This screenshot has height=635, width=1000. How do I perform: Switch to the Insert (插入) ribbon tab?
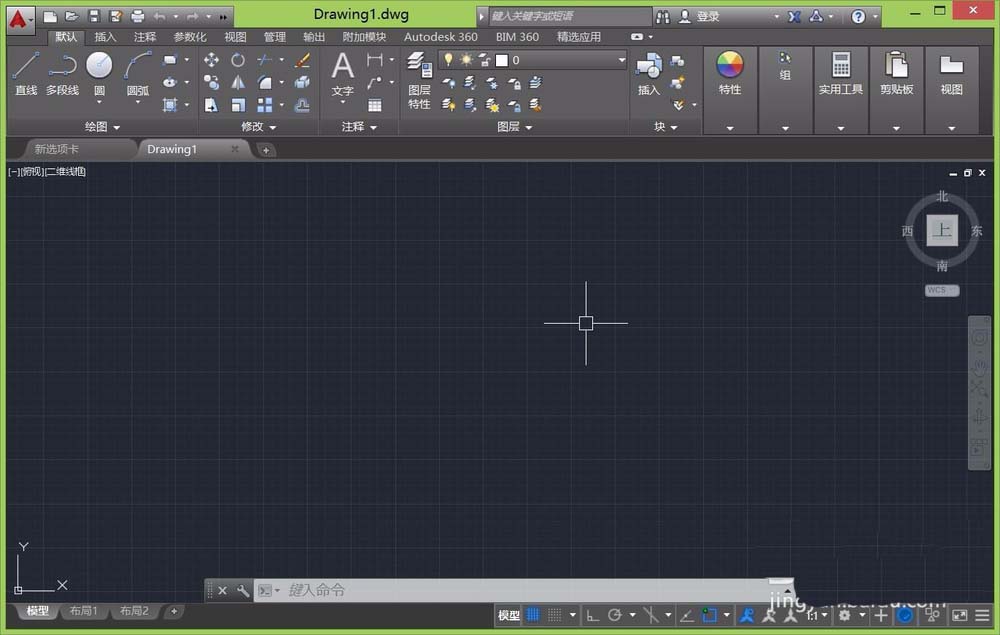[105, 37]
